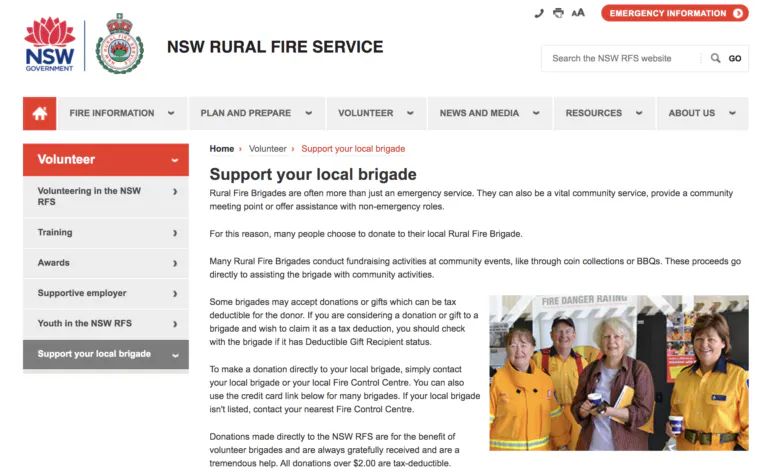The image size is (768, 473).
Task: Expand the About Us menu chevron
Action: pos(732,113)
